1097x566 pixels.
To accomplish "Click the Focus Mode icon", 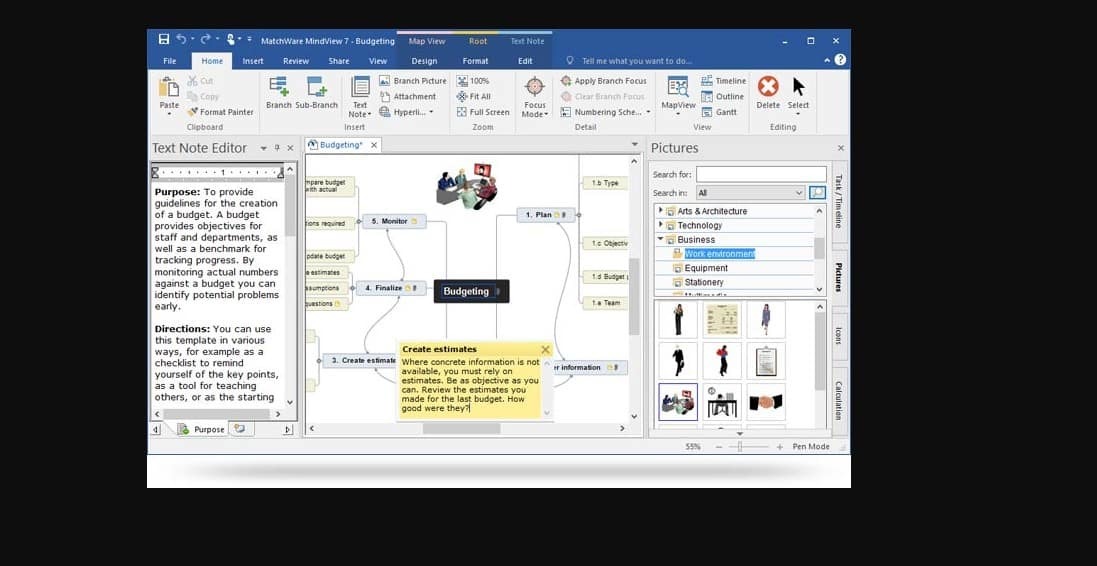I will point(535,88).
